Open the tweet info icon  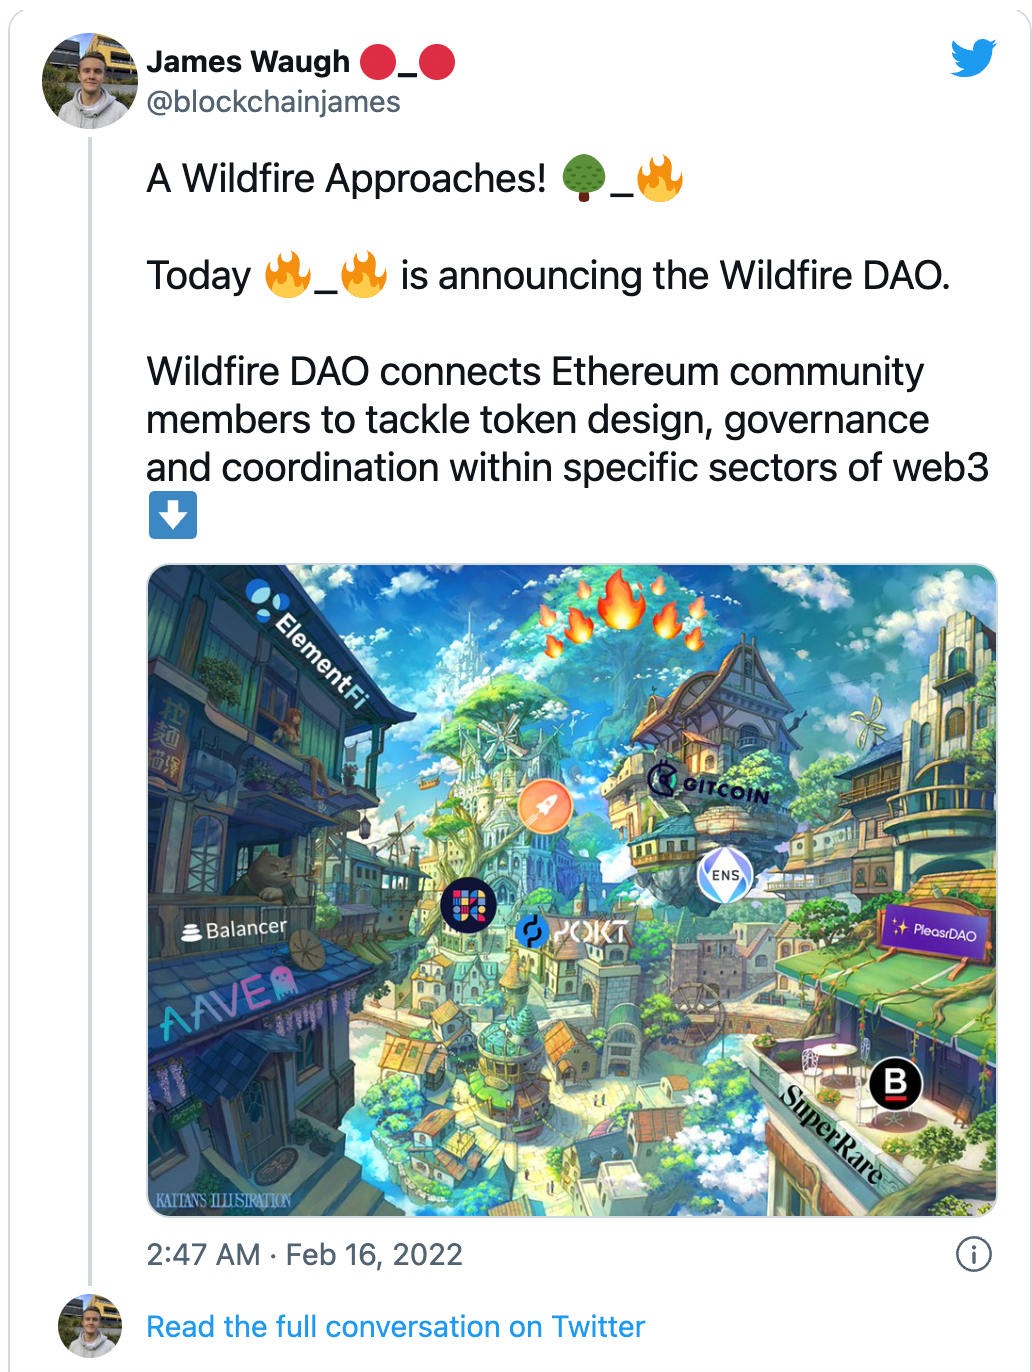tap(973, 1254)
